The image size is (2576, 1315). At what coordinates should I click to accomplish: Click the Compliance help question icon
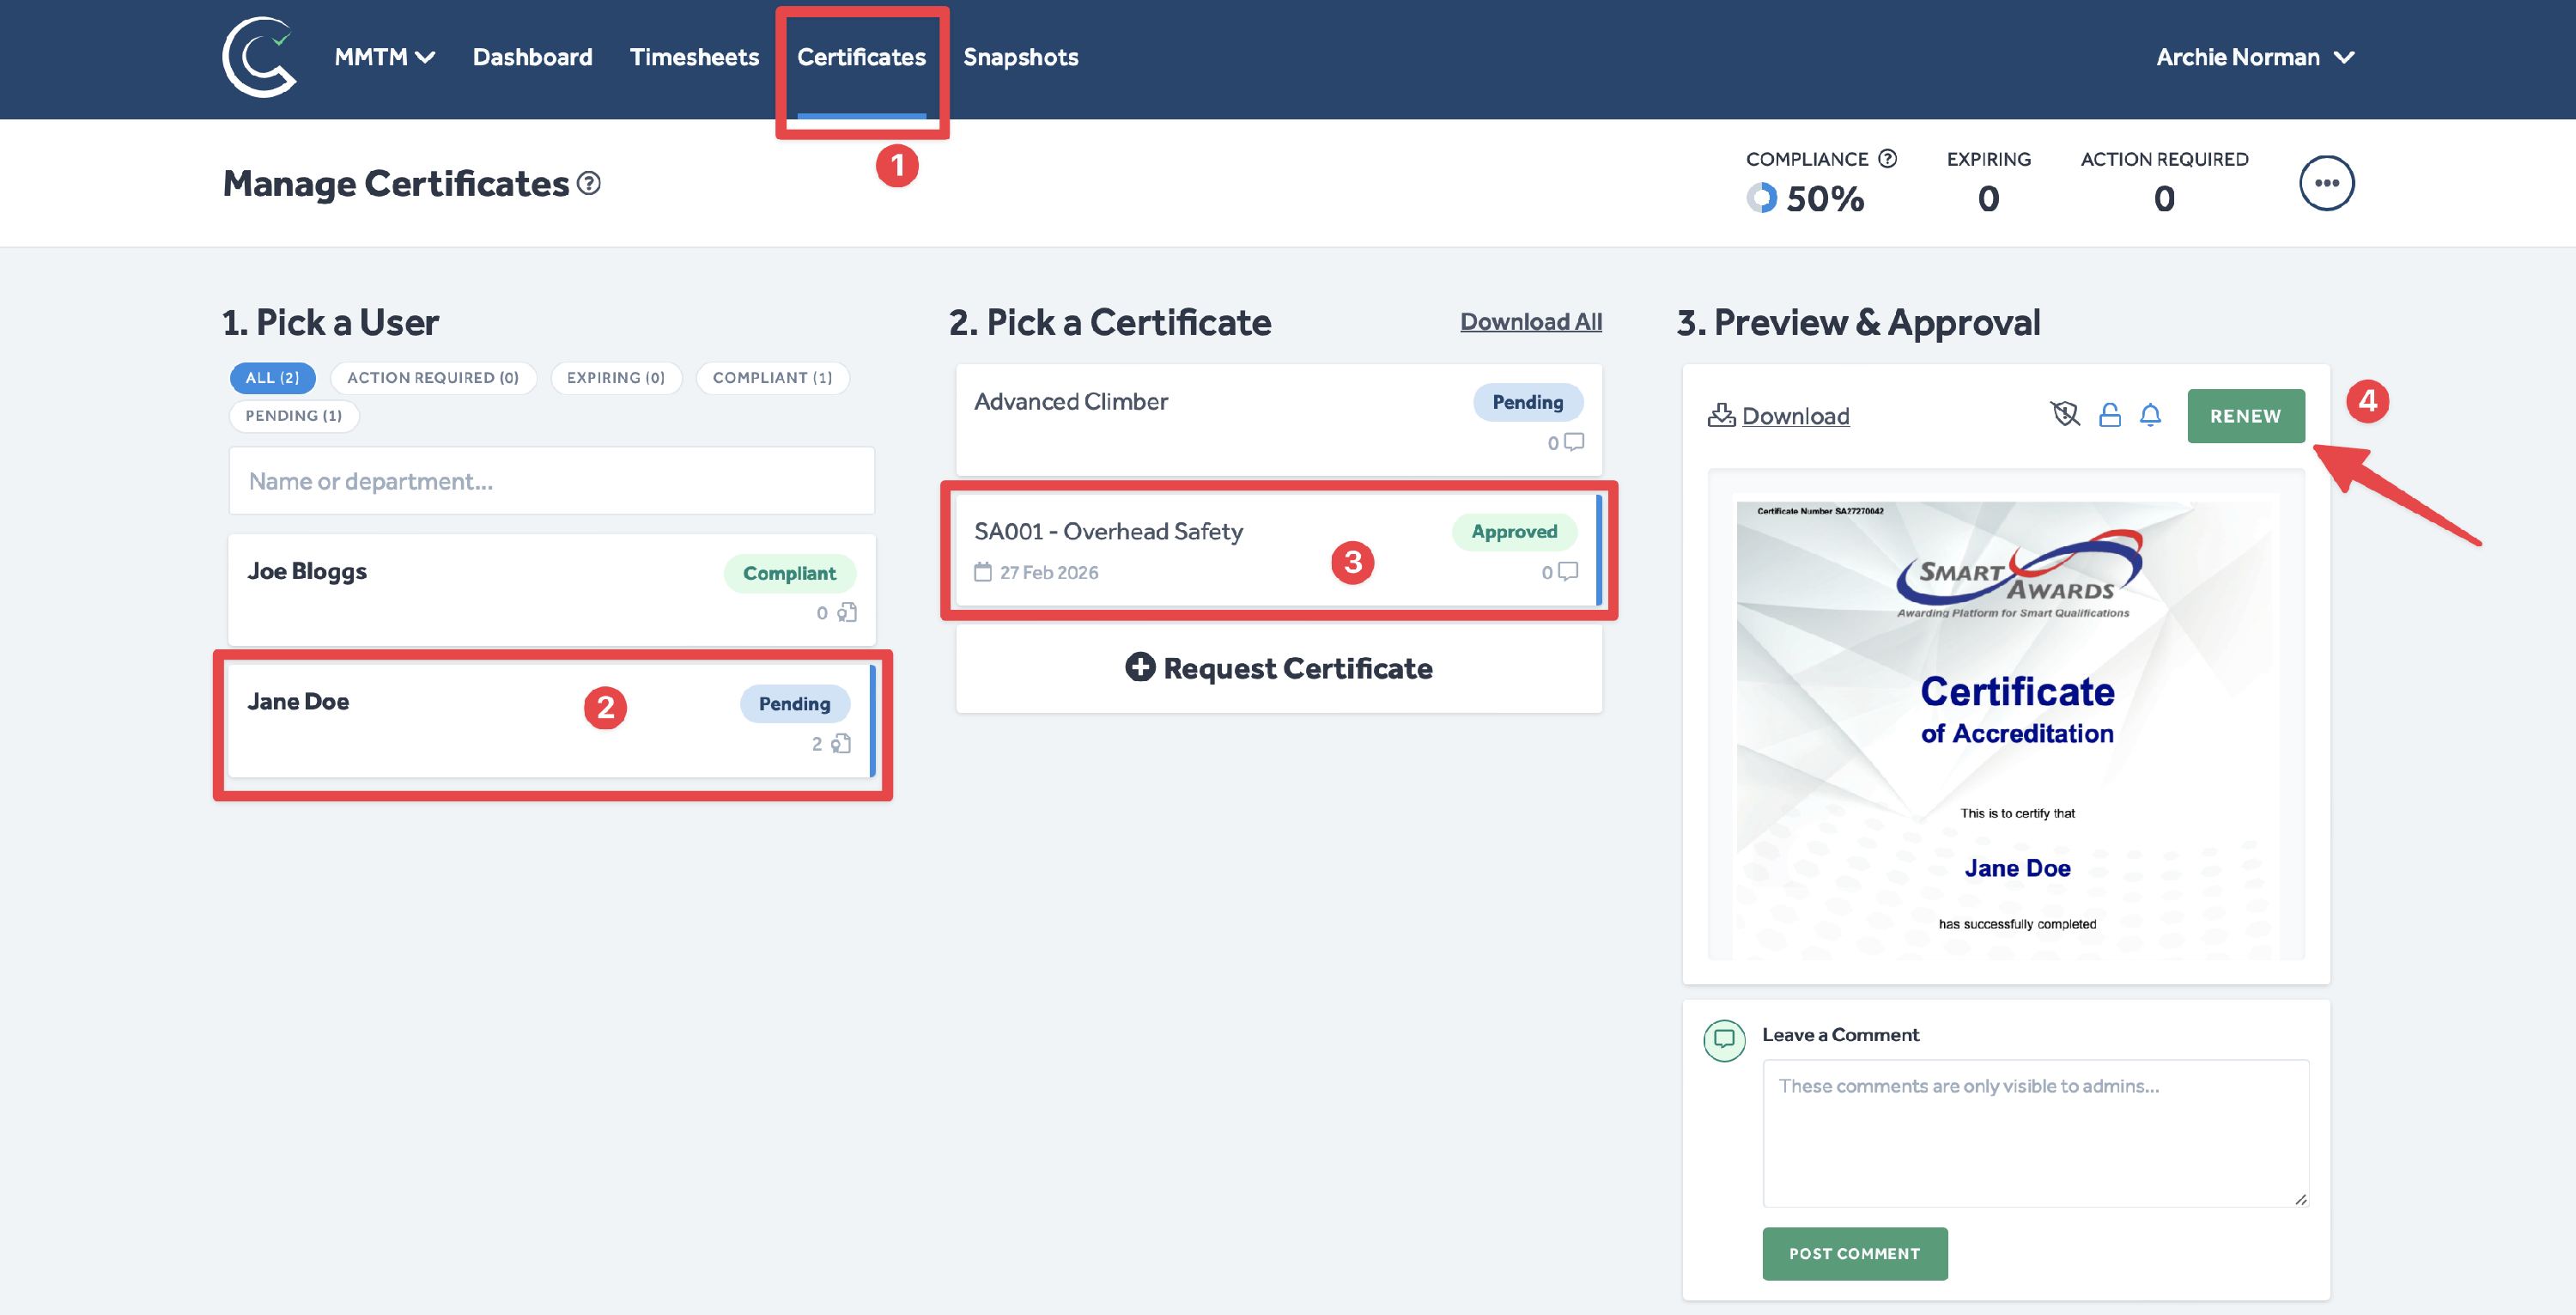click(1887, 158)
